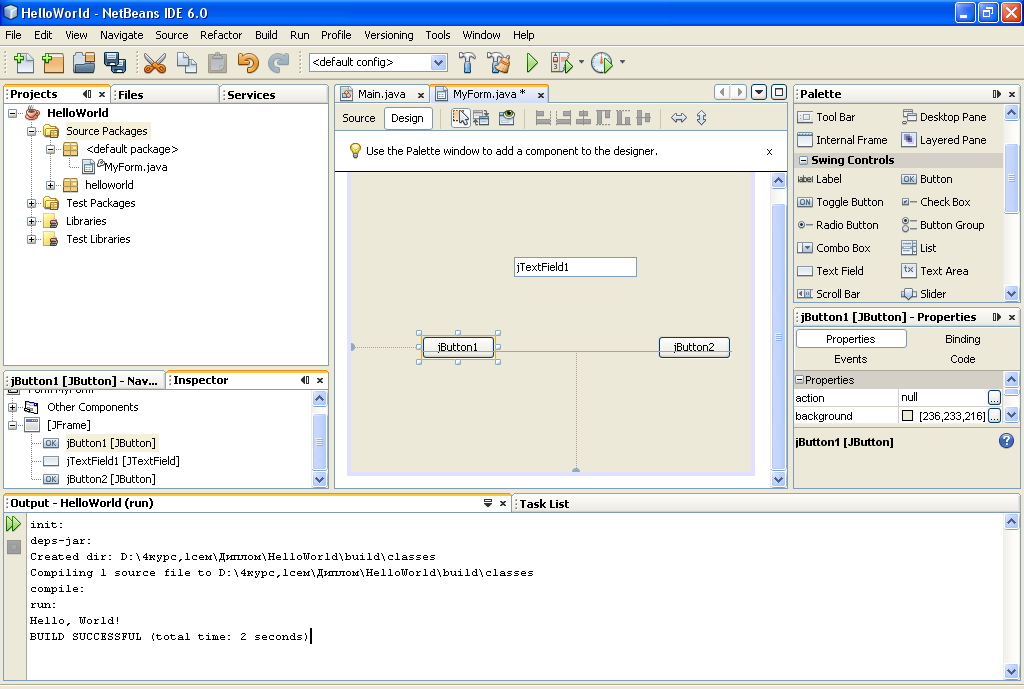Maximize the editor window icon

[x=778, y=92]
